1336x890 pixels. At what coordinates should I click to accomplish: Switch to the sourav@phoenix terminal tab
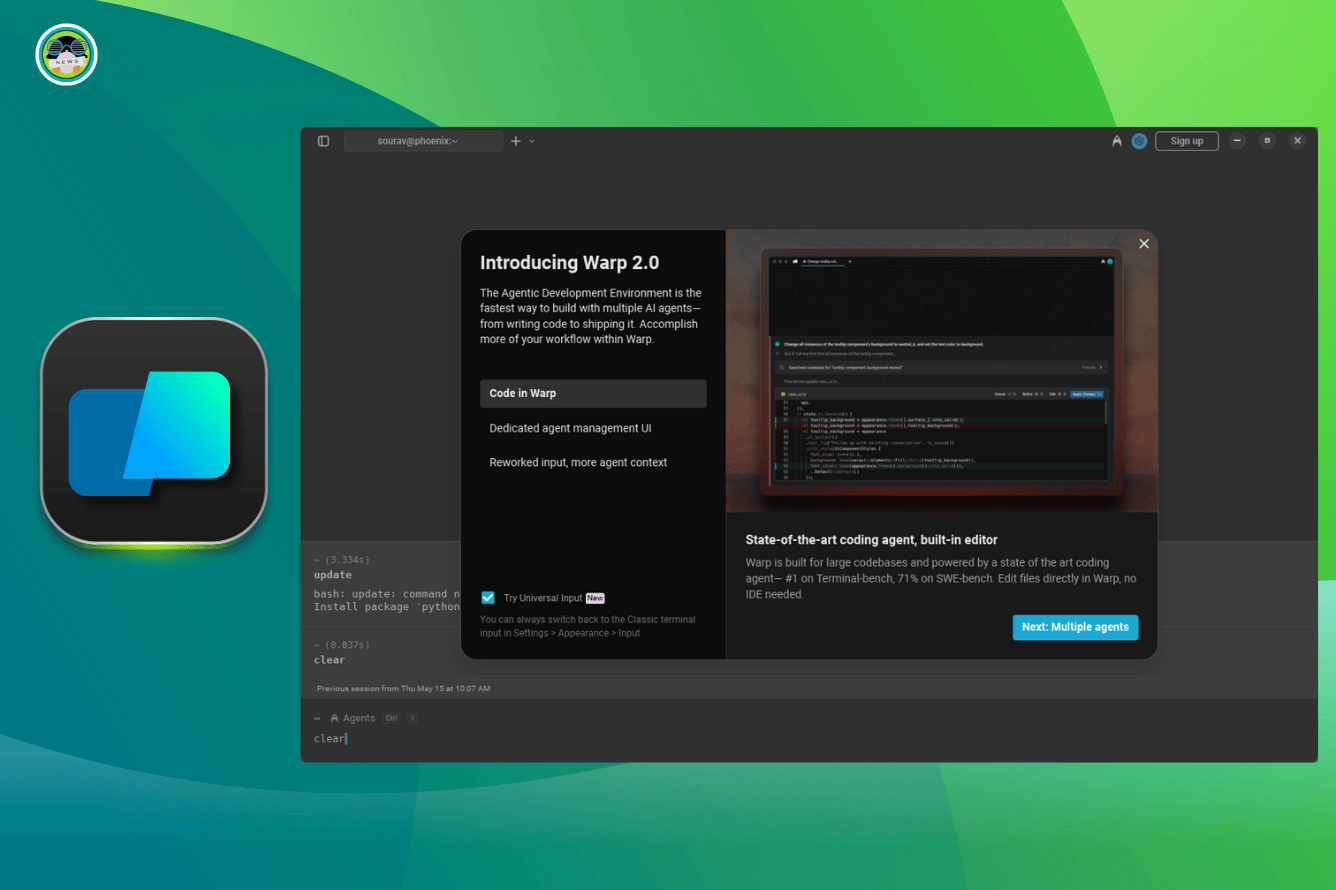click(423, 141)
